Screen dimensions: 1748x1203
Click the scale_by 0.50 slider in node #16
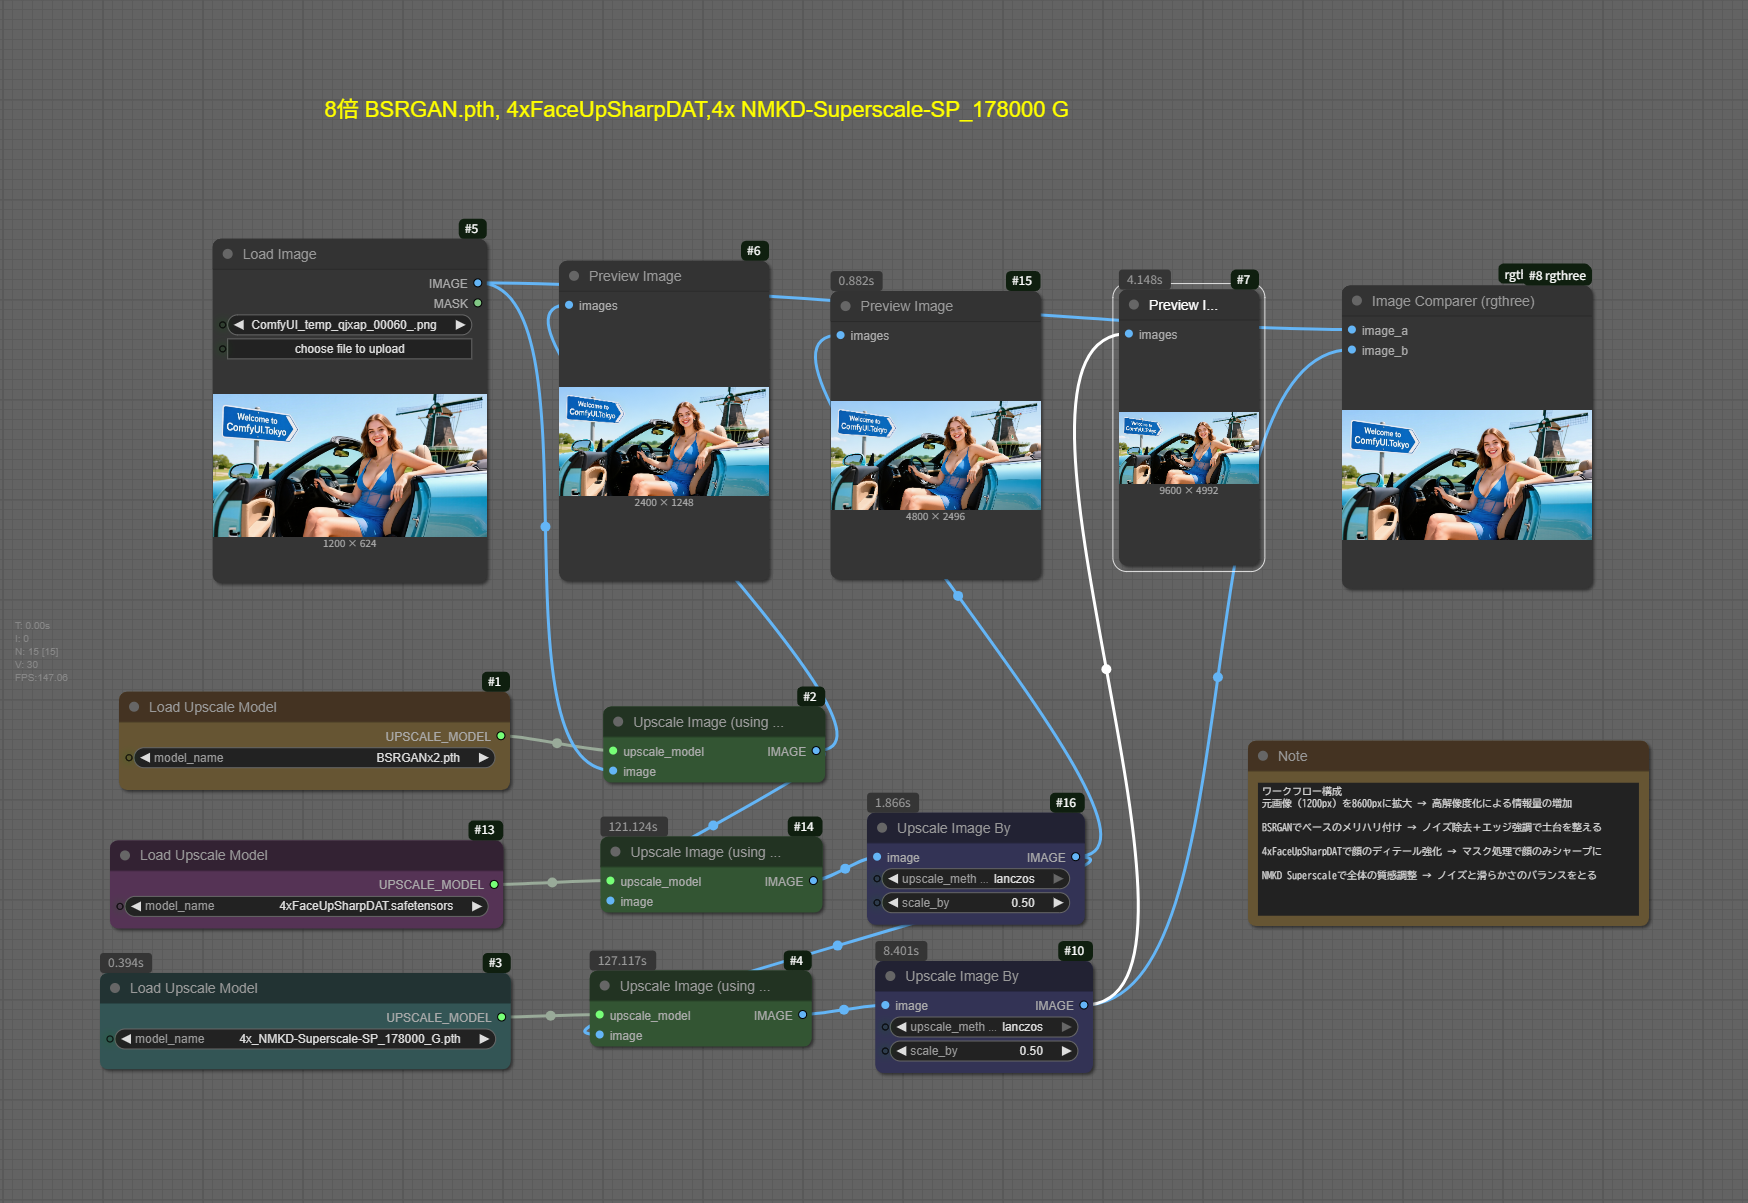tap(976, 903)
